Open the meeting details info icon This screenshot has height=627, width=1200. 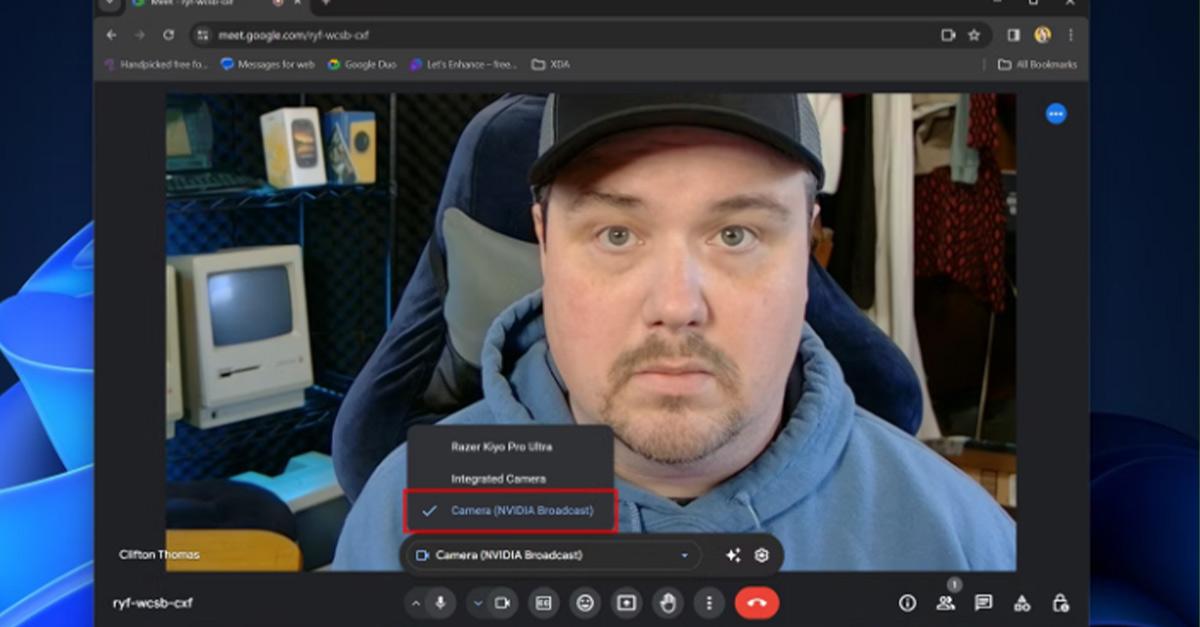[x=907, y=603]
